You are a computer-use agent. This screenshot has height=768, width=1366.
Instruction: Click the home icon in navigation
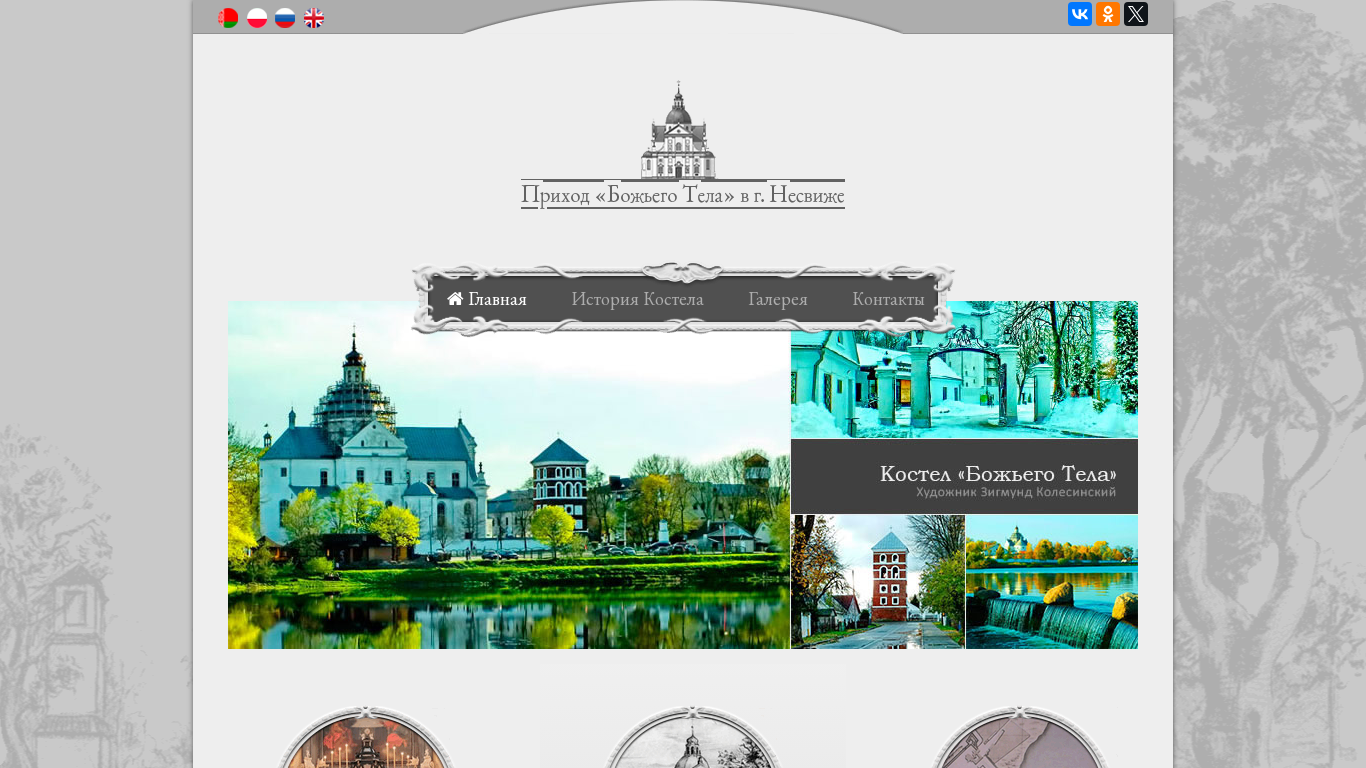(x=455, y=299)
